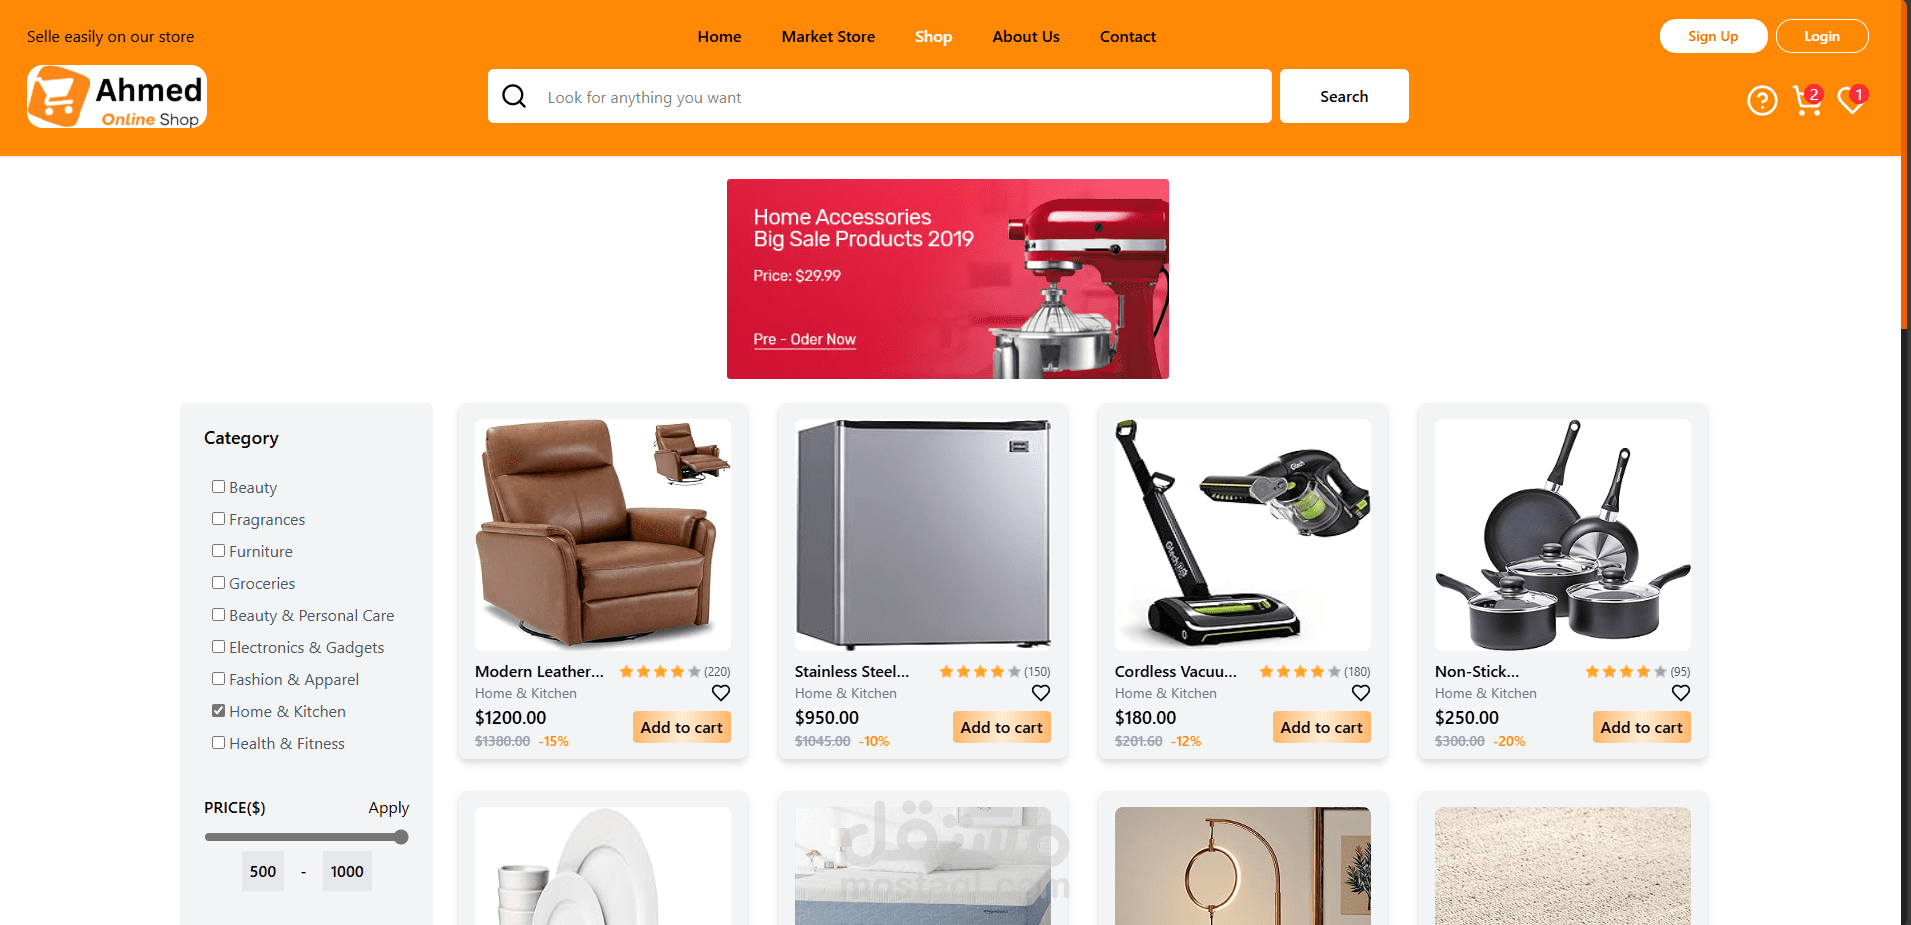Follow the Pre - Oder Now link
1911x925 pixels.
804,340
